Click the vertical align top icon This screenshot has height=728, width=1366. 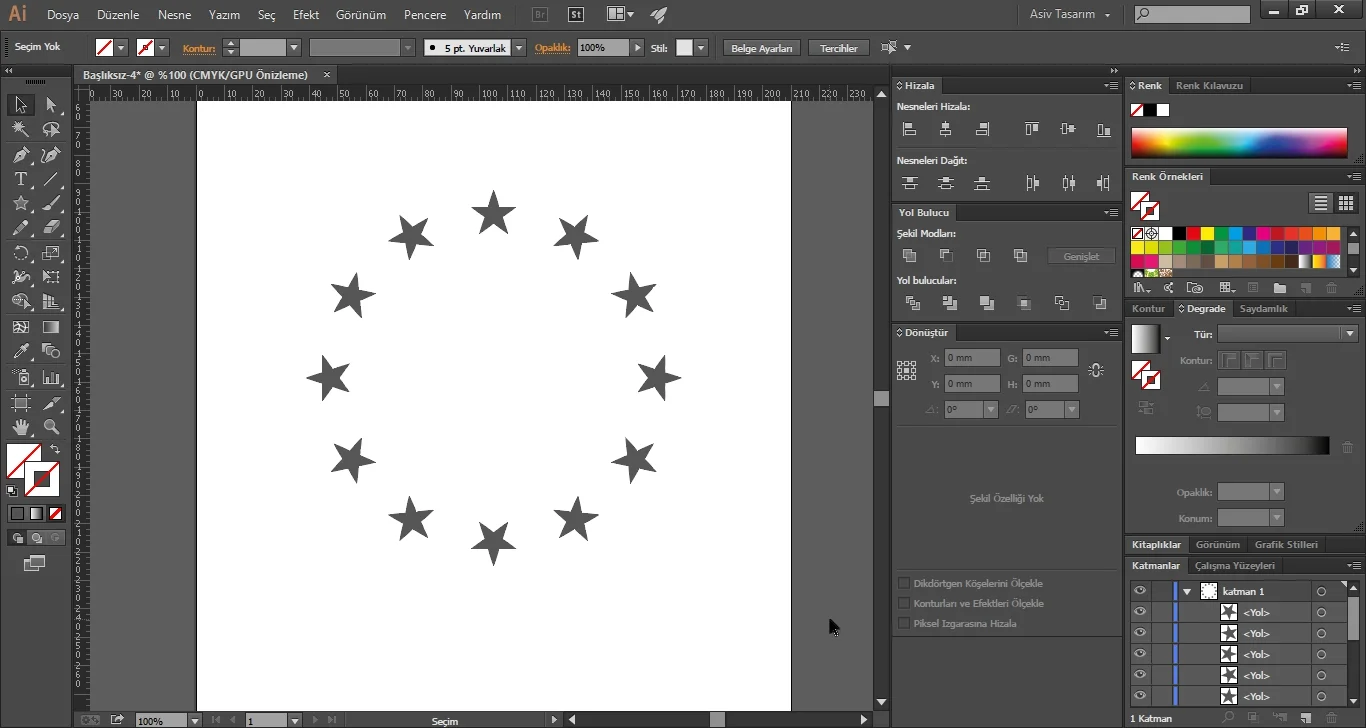pyautogui.click(x=1032, y=129)
